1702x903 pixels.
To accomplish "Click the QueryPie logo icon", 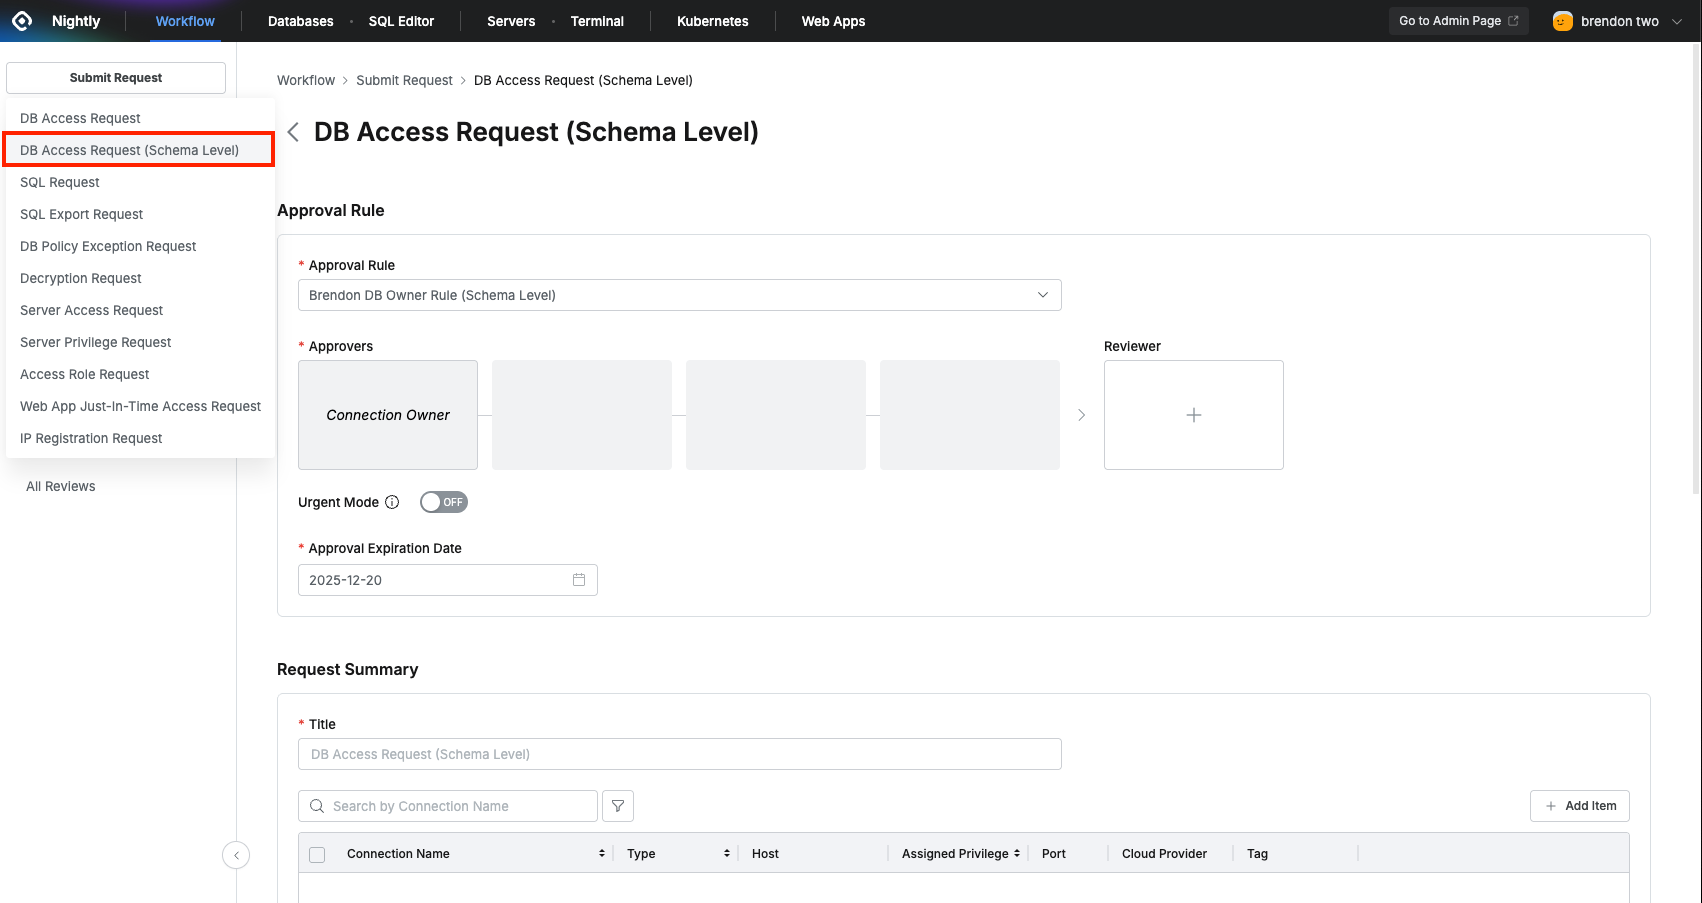I will point(22,21).
